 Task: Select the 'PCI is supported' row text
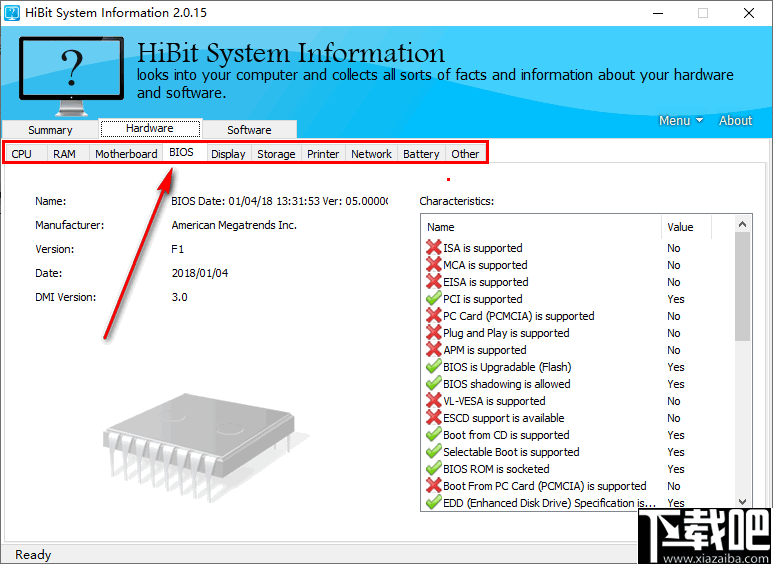tap(483, 299)
